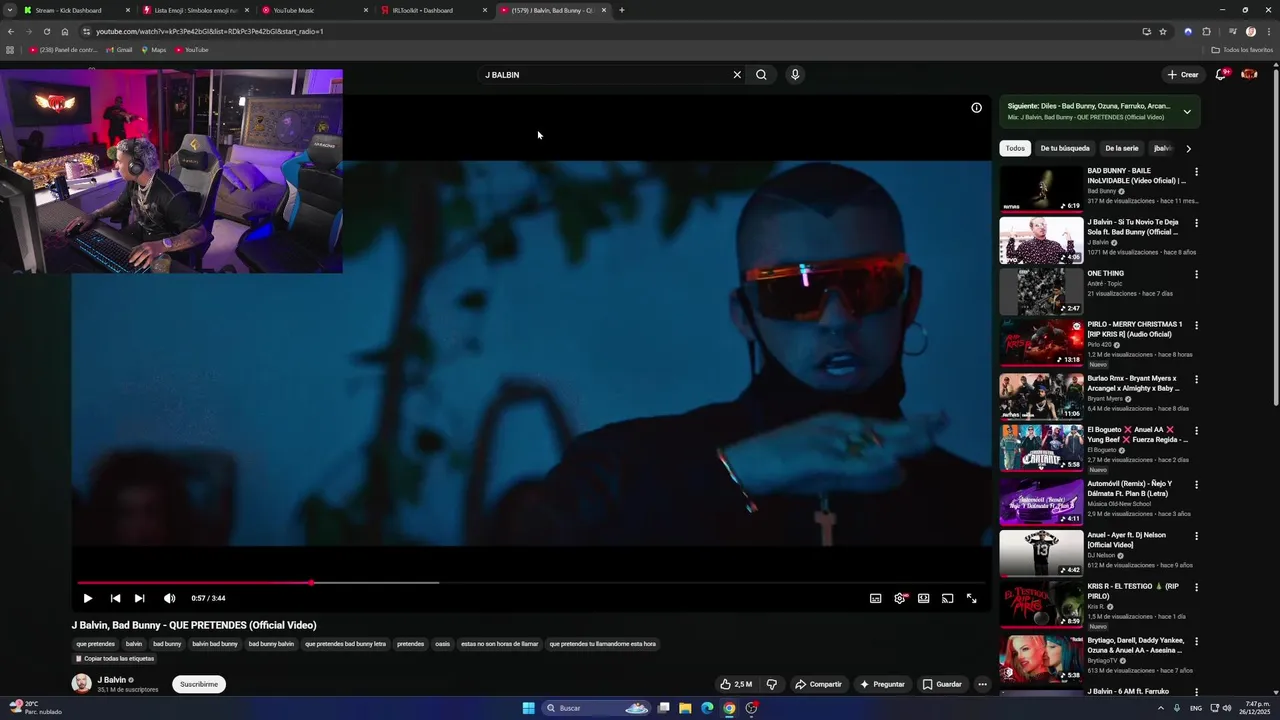Open a new browser tab plus button
This screenshot has height=720, width=1280.
pyautogui.click(x=622, y=10)
